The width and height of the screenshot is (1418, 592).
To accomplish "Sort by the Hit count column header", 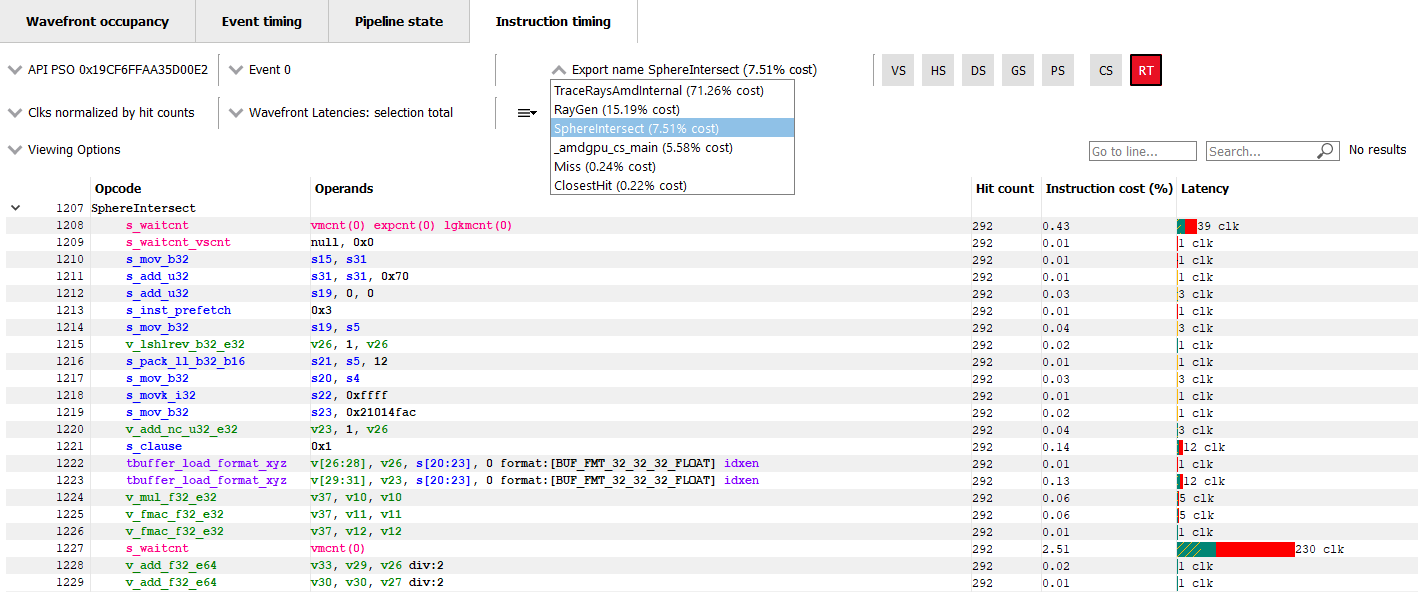I will click(1005, 188).
